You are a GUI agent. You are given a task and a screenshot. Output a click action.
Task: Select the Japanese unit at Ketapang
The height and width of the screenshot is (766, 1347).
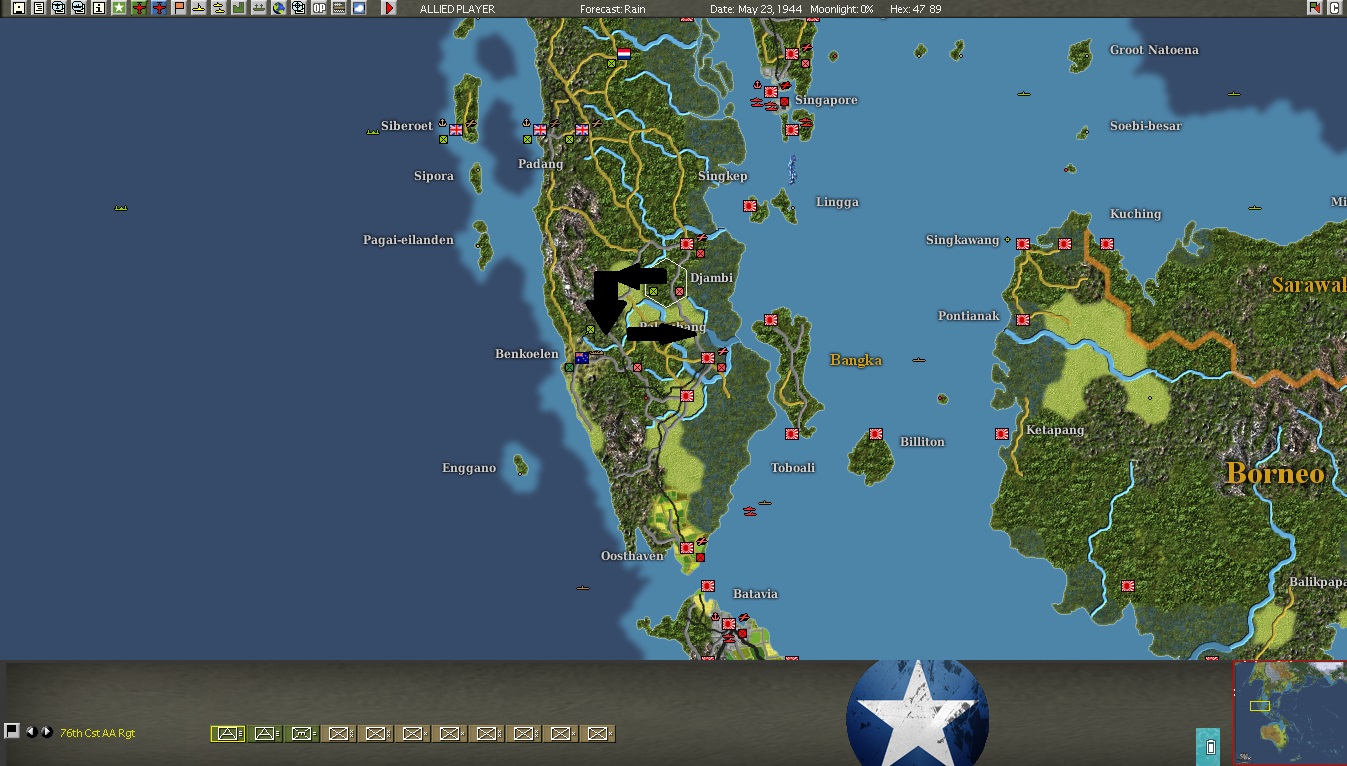coord(1002,434)
